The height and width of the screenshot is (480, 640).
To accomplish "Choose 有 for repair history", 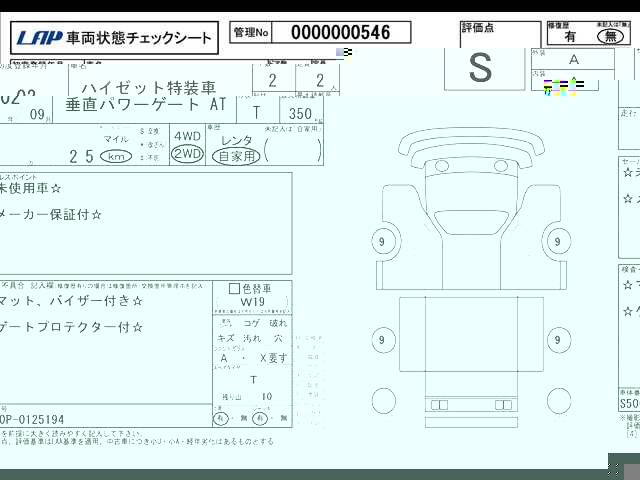I will (570, 36).
